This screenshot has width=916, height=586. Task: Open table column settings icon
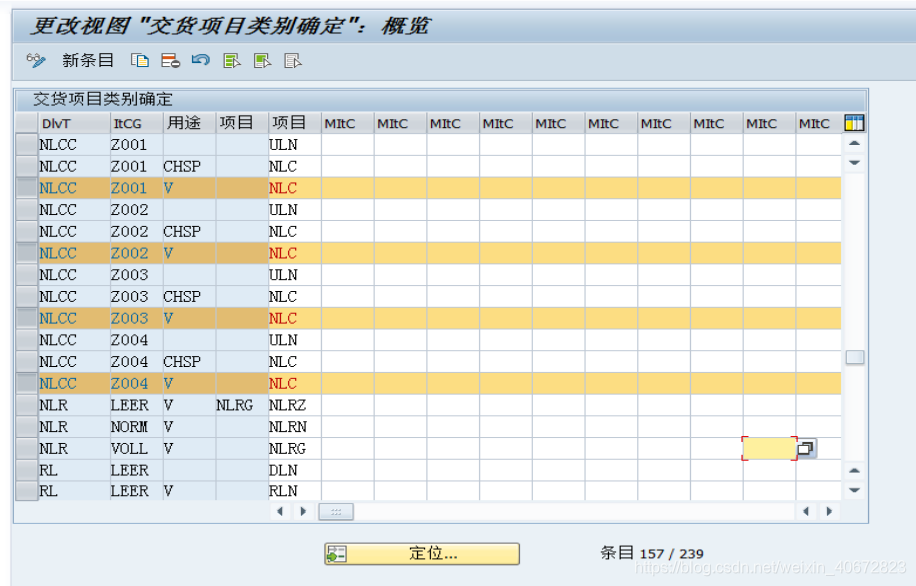tap(854, 123)
